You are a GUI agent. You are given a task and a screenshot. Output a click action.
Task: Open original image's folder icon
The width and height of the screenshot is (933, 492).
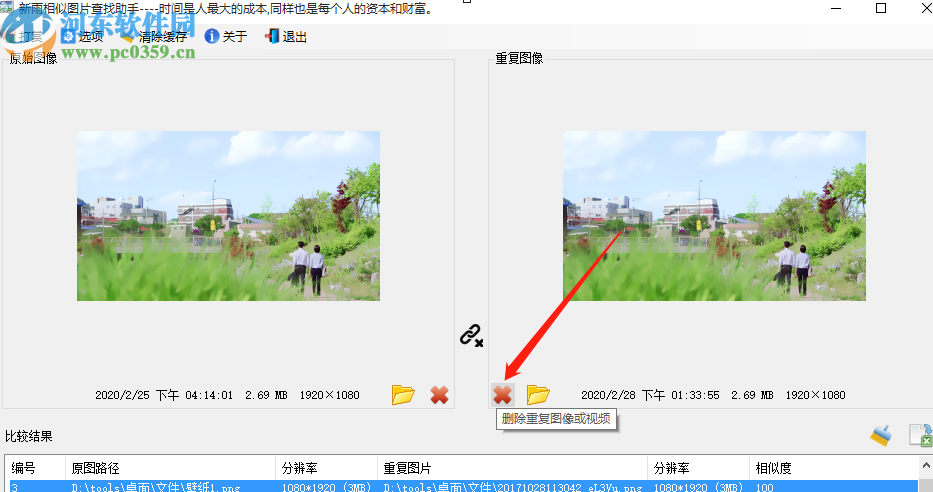click(403, 394)
